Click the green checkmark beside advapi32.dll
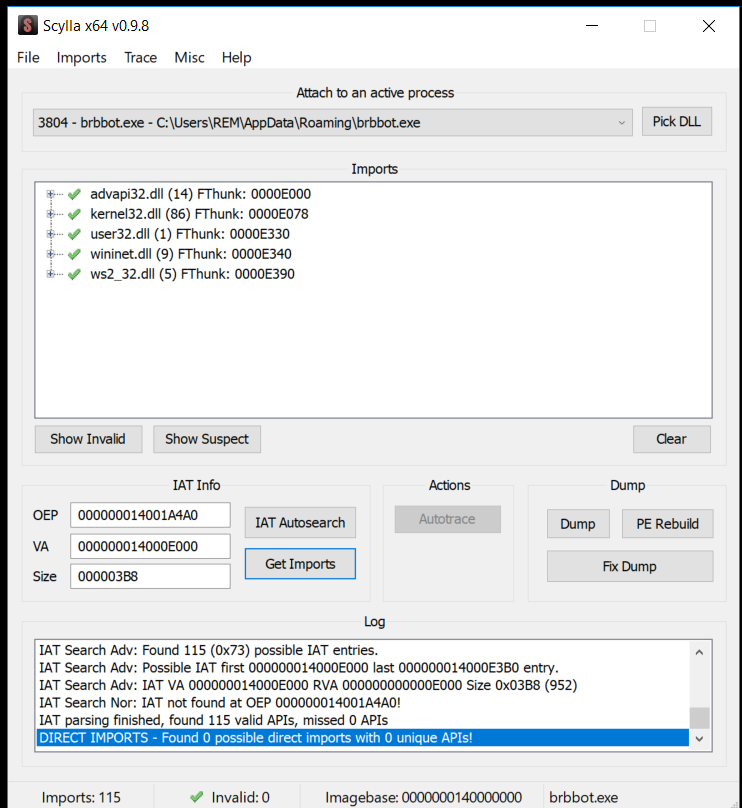 [74, 194]
